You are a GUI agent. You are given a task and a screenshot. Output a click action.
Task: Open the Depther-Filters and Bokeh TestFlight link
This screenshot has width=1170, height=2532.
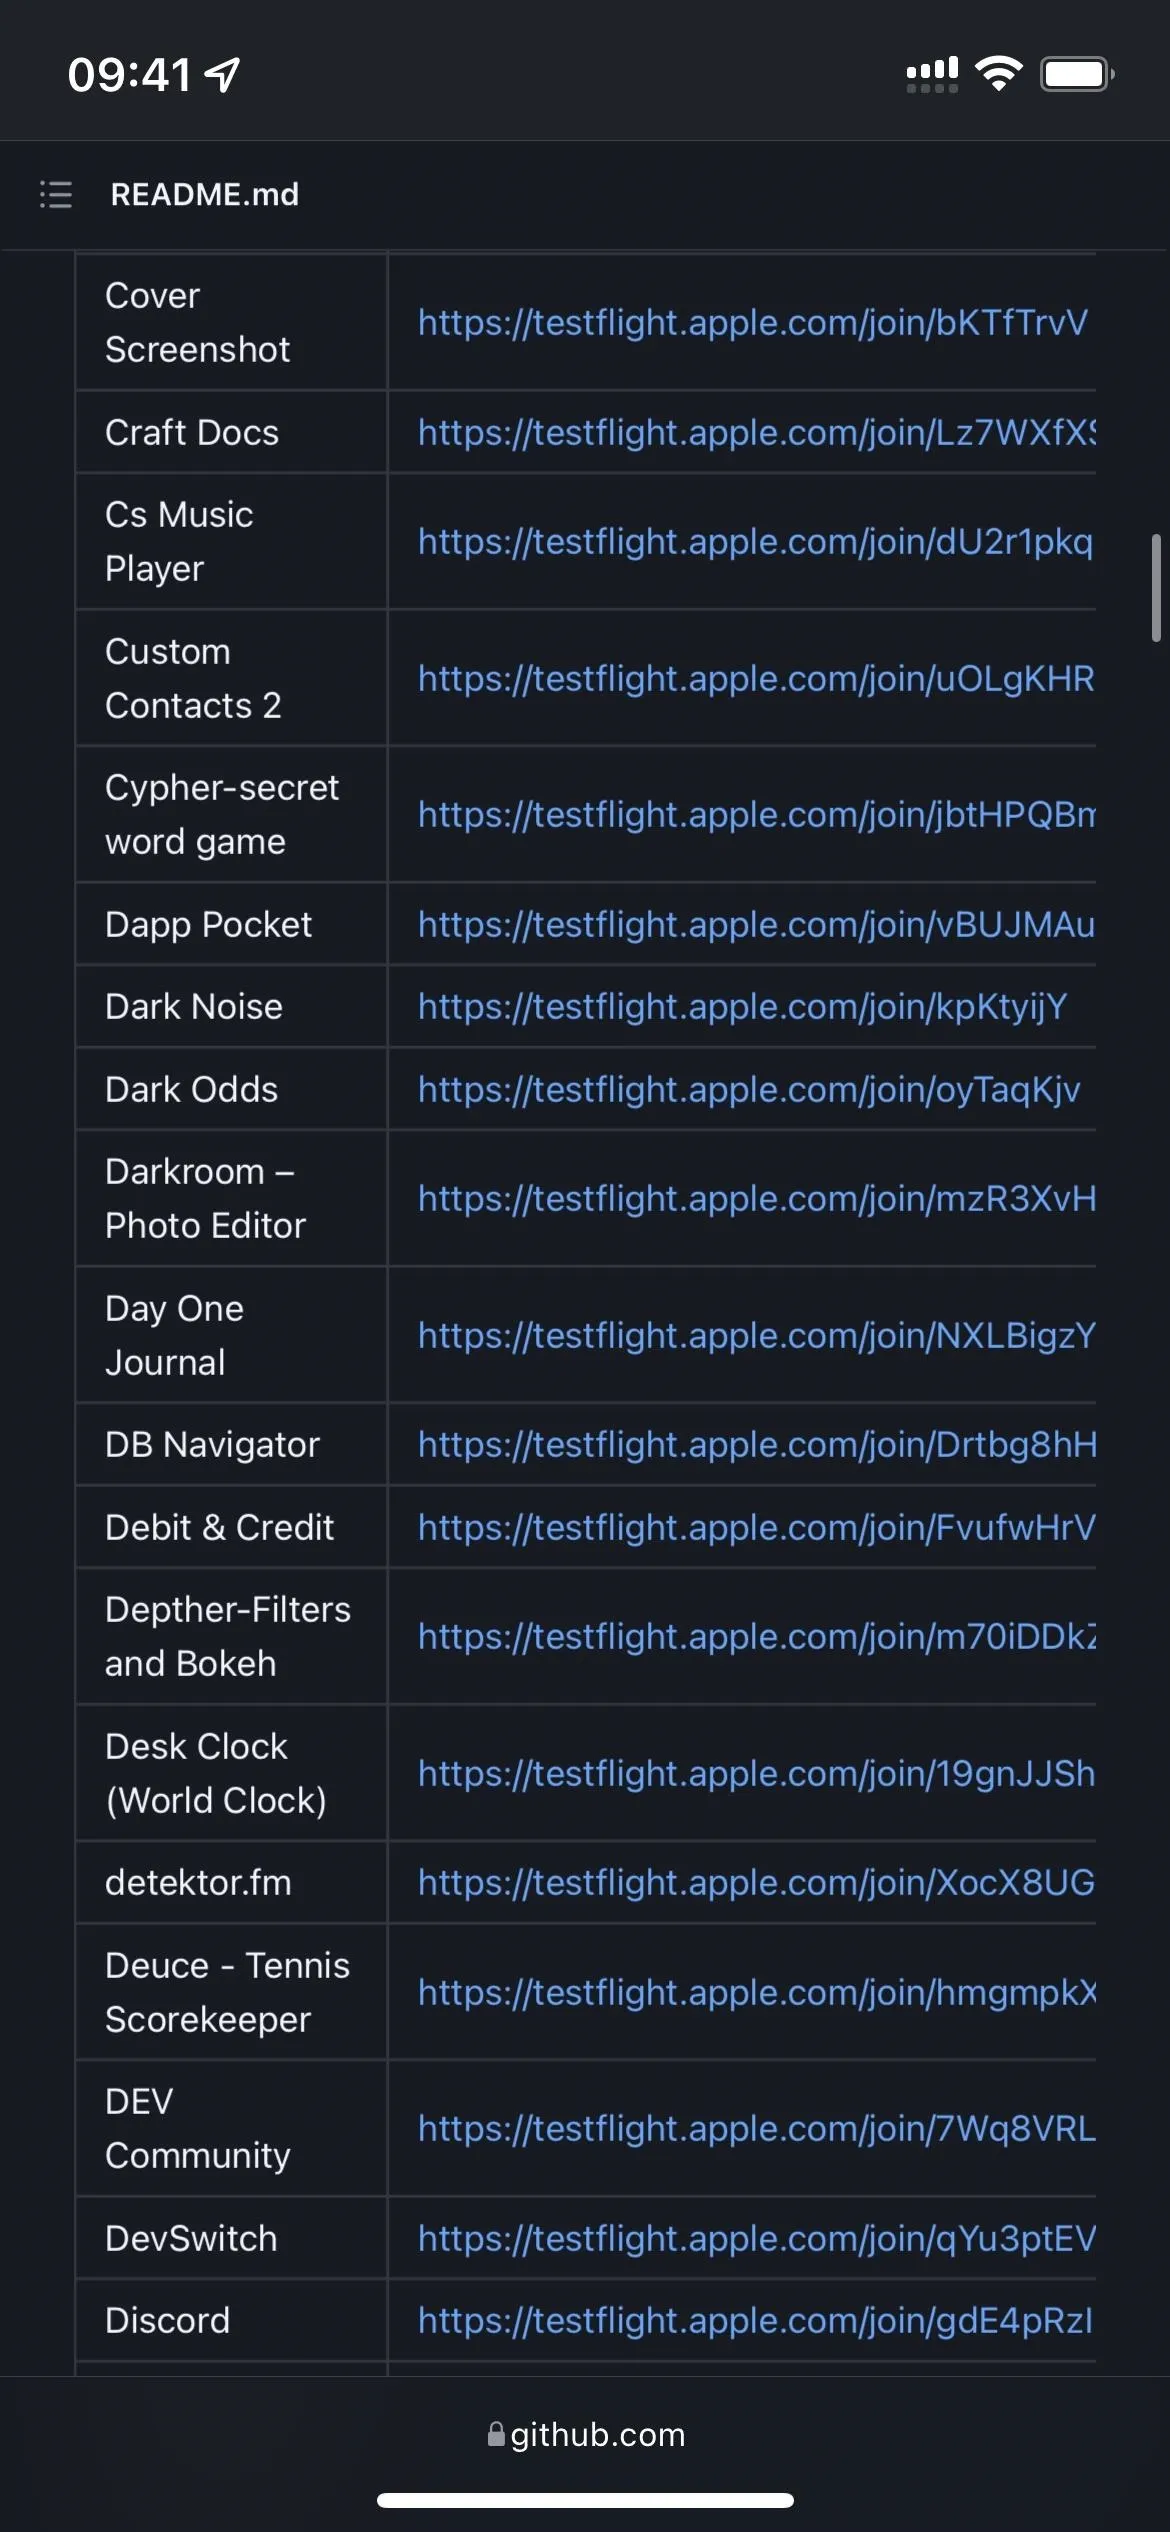tap(757, 1636)
